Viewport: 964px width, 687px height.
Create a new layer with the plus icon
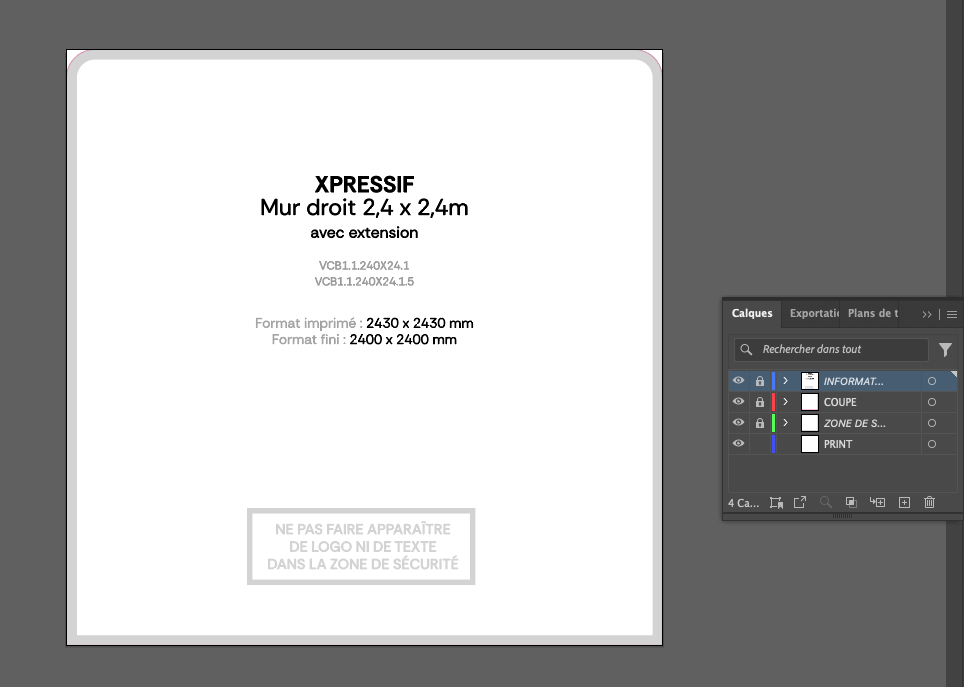pos(904,503)
